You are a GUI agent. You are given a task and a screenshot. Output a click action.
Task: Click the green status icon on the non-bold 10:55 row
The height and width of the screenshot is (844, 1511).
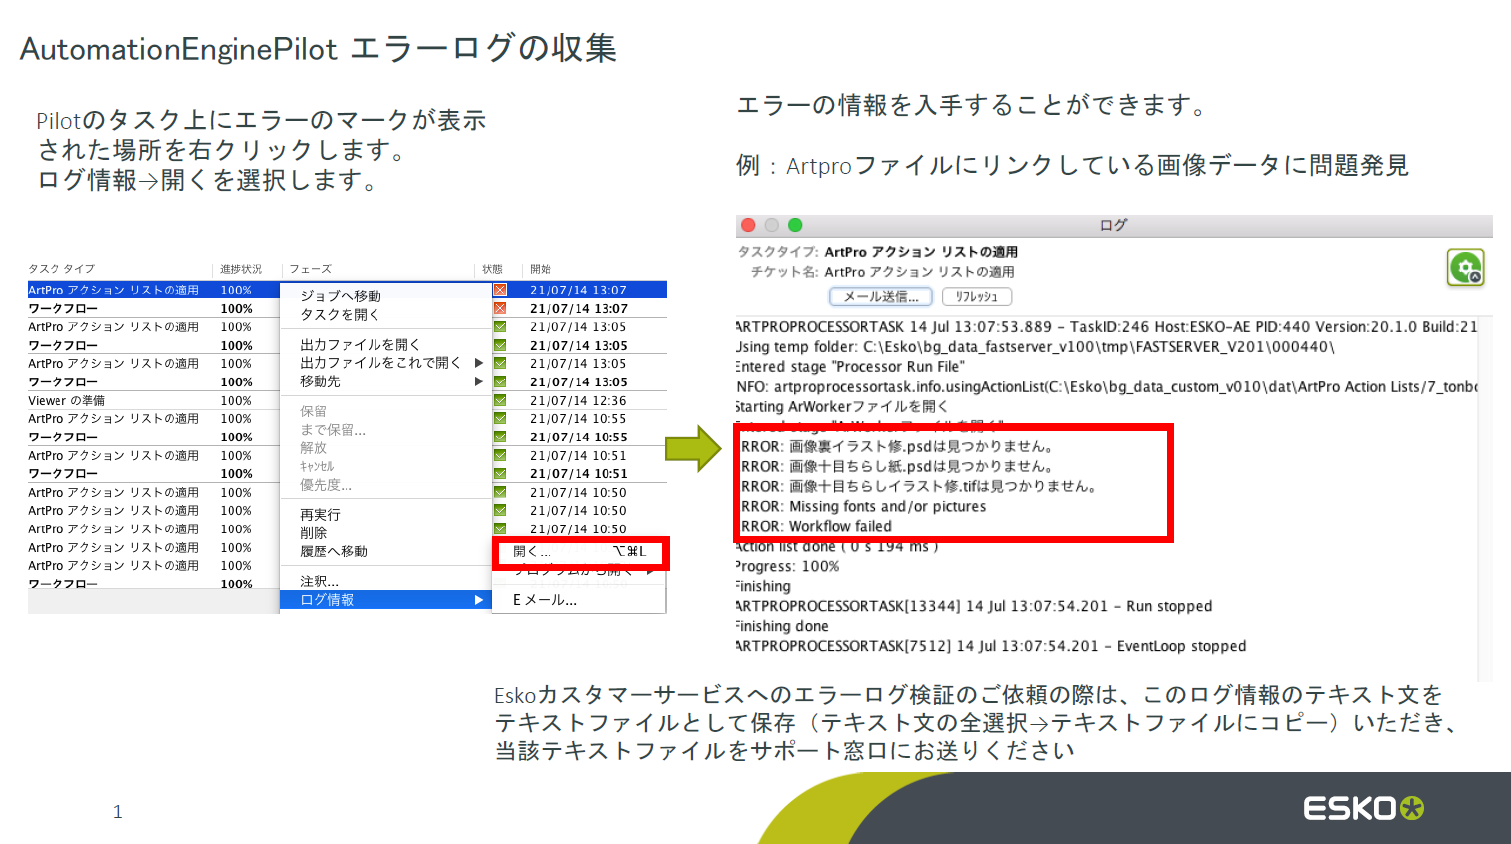tap(500, 419)
